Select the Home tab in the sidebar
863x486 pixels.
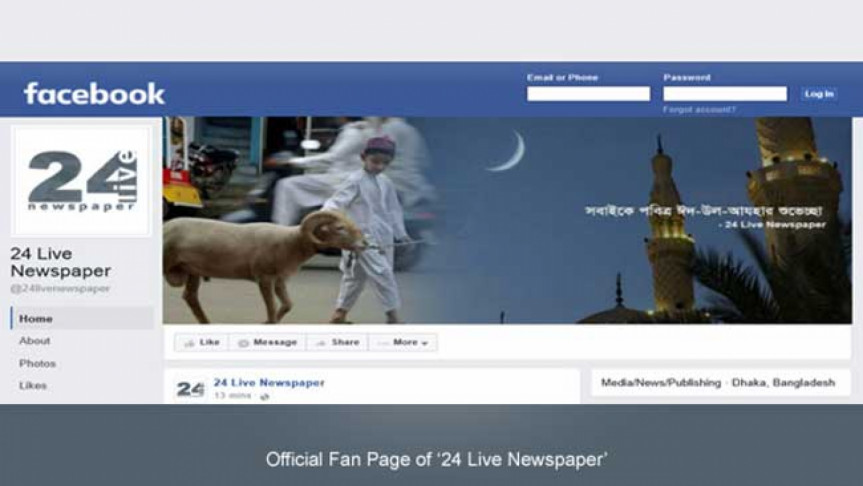[x=82, y=319]
